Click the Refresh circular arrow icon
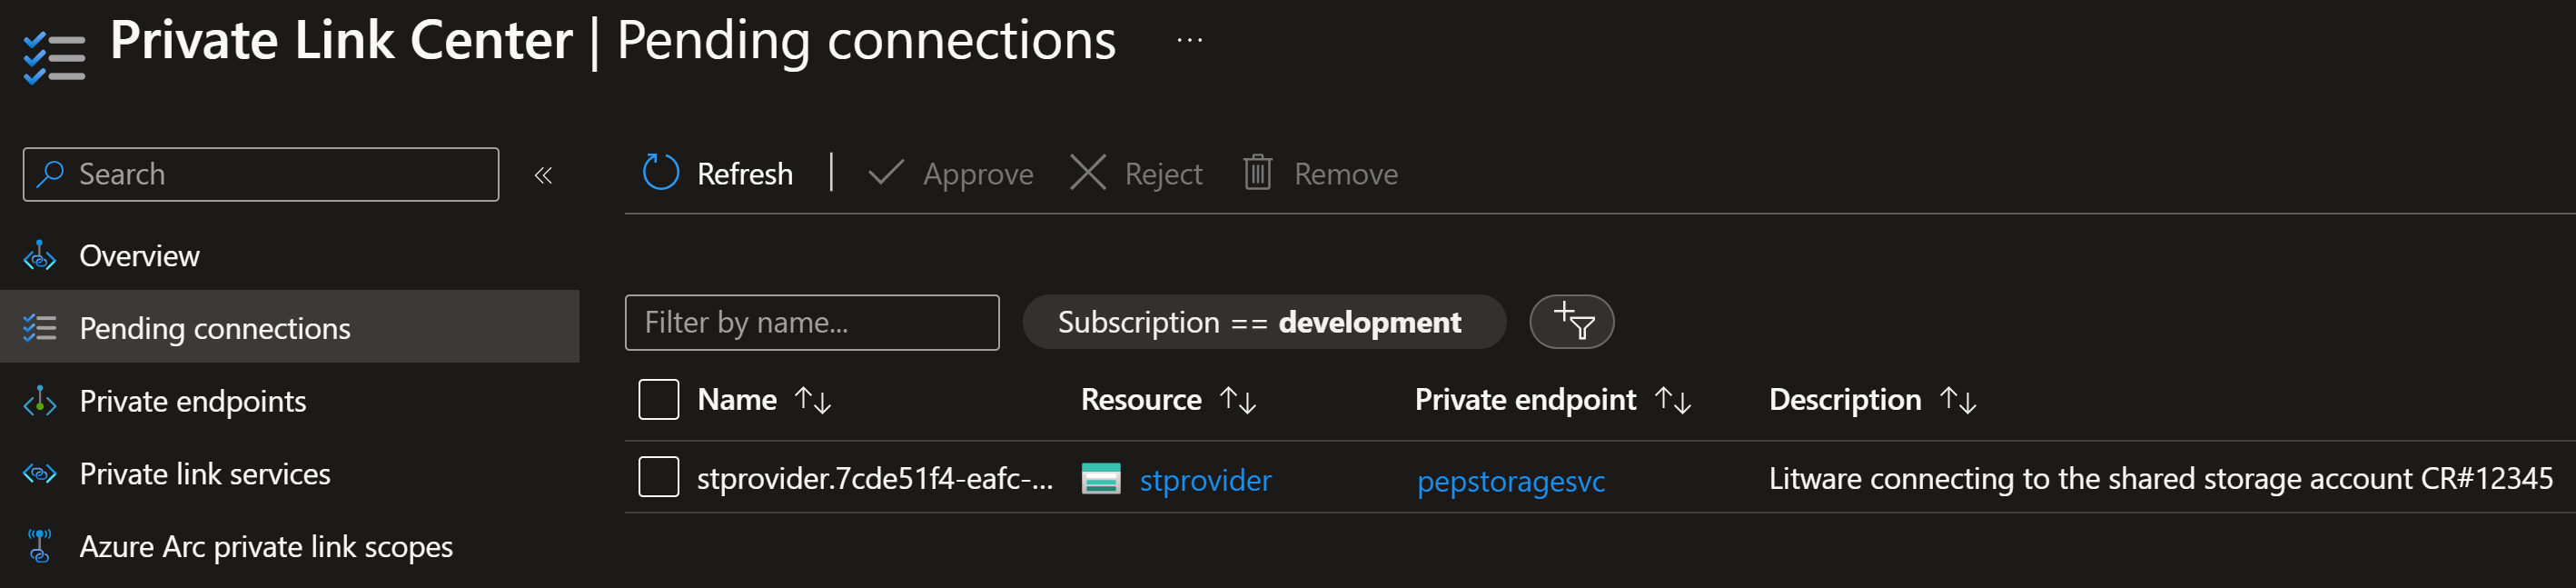This screenshot has height=588, width=2576. [x=660, y=172]
